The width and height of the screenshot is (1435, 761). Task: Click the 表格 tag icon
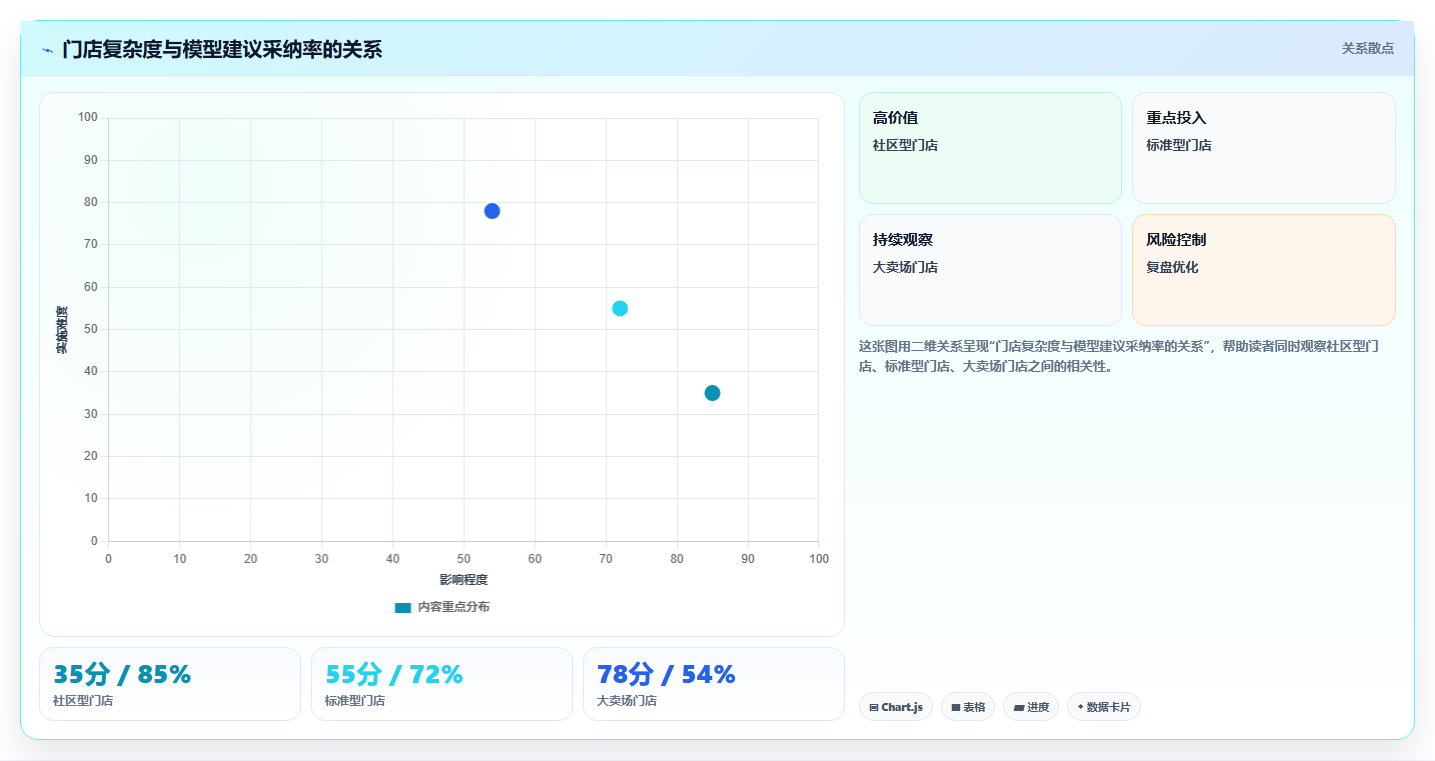[x=955, y=708]
